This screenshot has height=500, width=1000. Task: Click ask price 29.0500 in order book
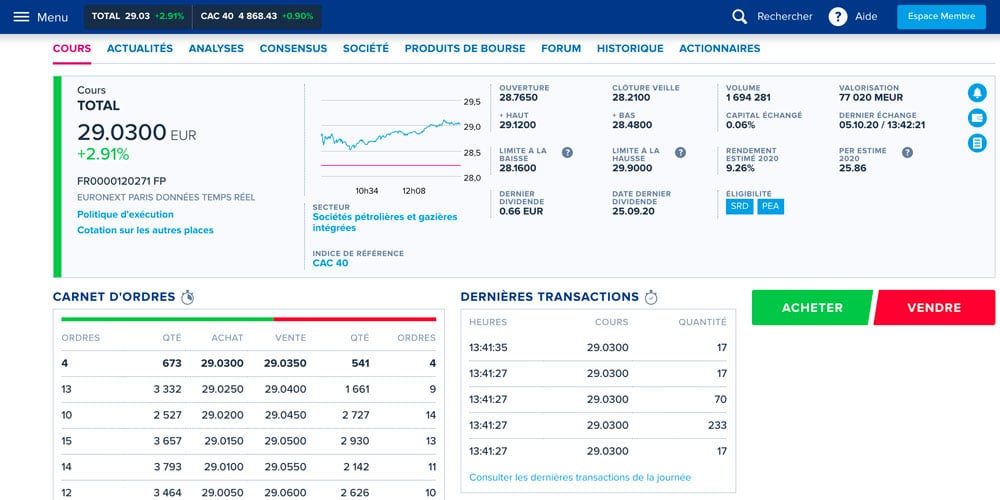tap(285, 441)
